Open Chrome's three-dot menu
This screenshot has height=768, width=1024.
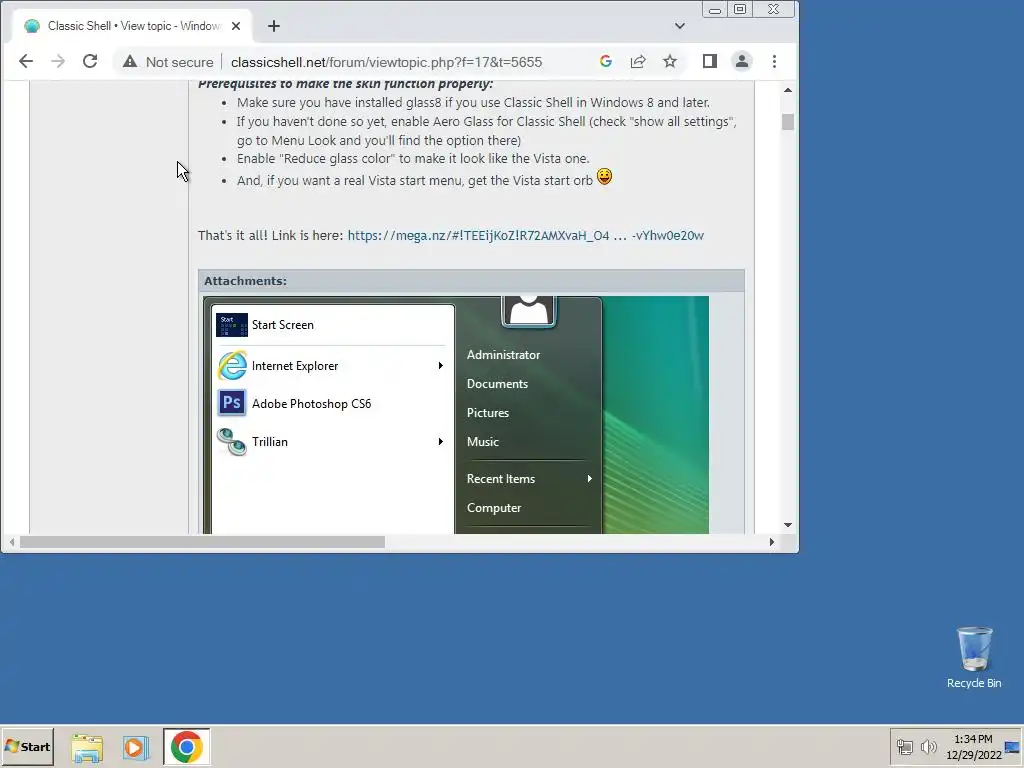click(775, 61)
